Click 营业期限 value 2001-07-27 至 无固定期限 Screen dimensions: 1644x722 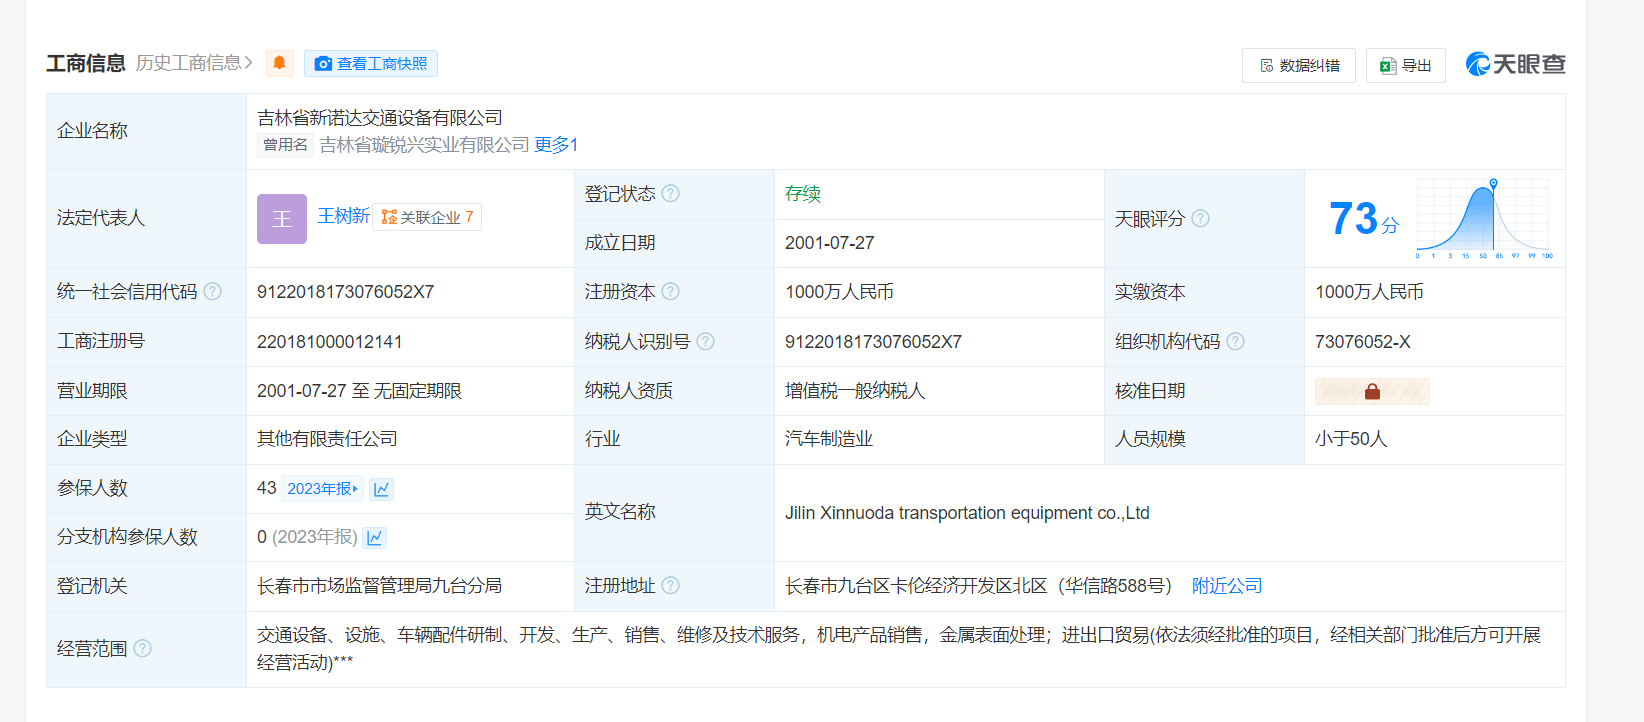(x=359, y=391)
